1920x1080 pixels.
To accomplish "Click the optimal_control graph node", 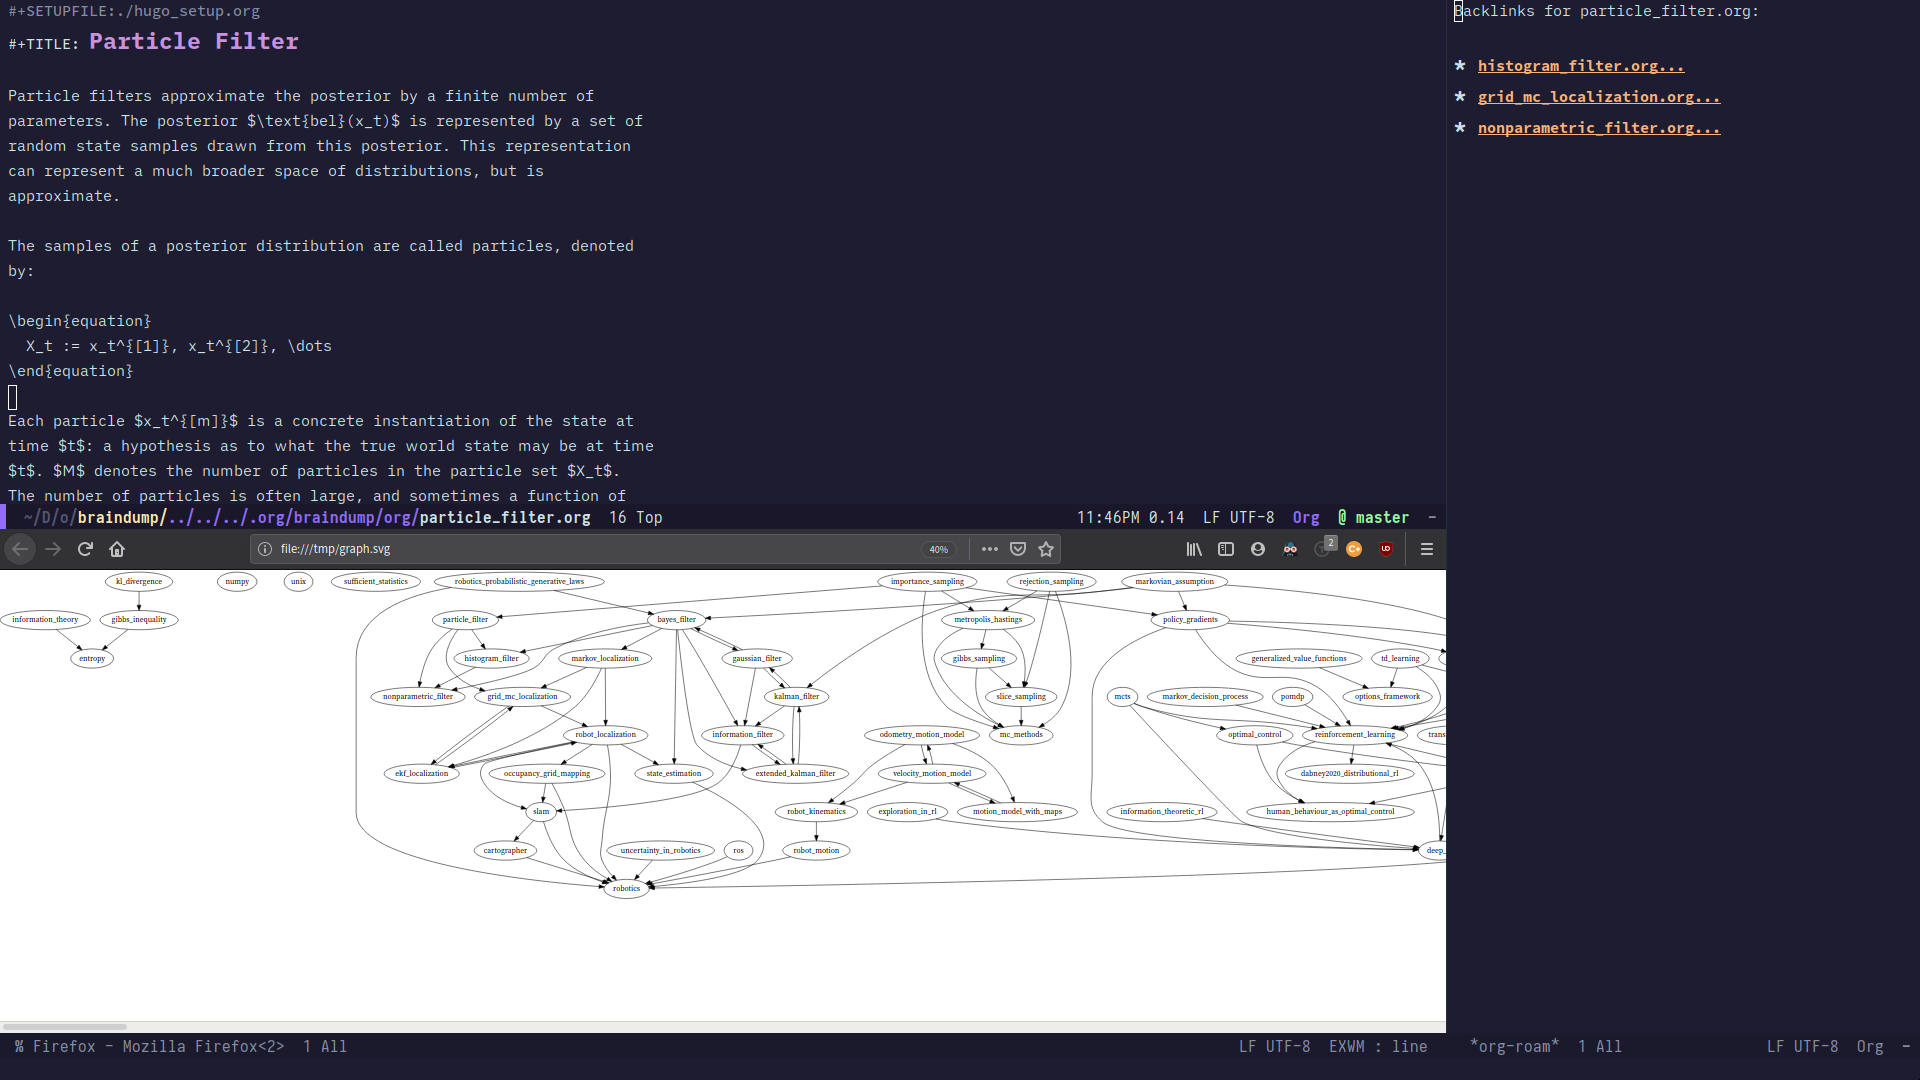I will click(1255, 735).
